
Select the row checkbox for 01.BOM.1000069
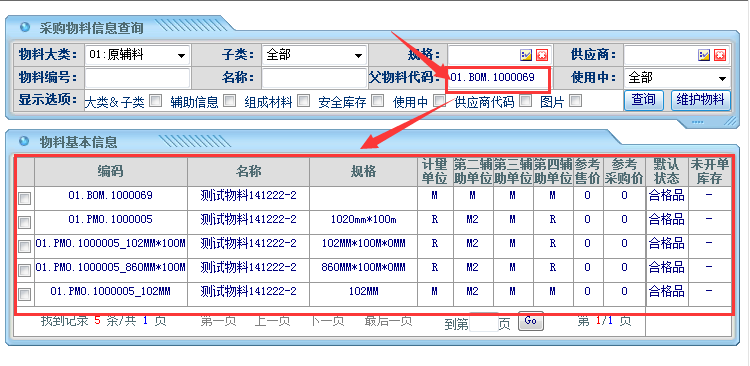[24, 198]
